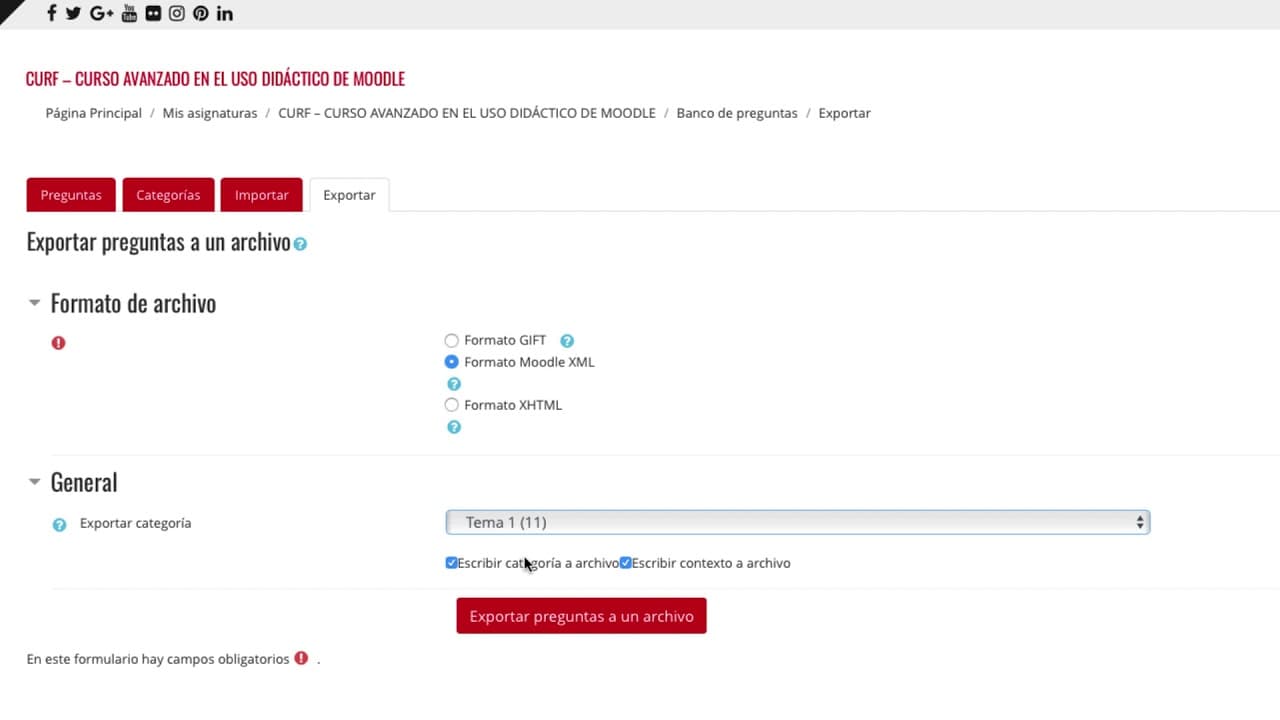Click the required icon beside campos obligatorios notice

(x=301, y=658)
